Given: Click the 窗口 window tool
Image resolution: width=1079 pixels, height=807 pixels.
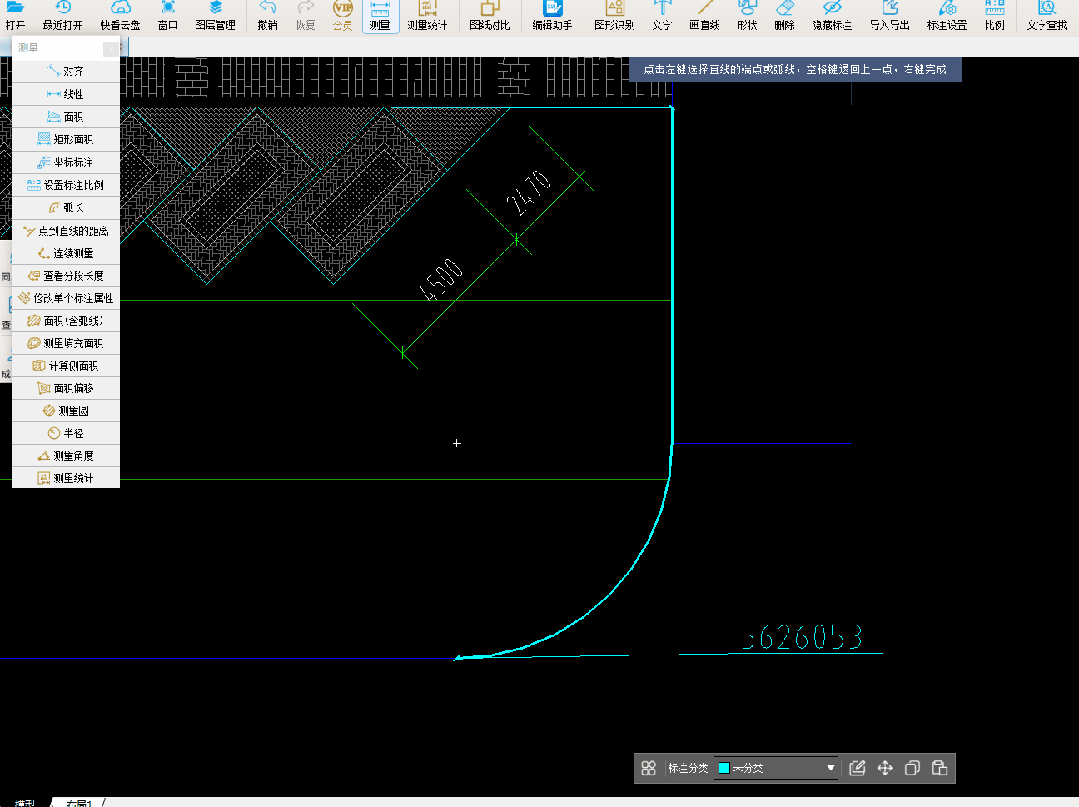Looking at the screenshot, I should pyautogui.click(x=168, y=15).
